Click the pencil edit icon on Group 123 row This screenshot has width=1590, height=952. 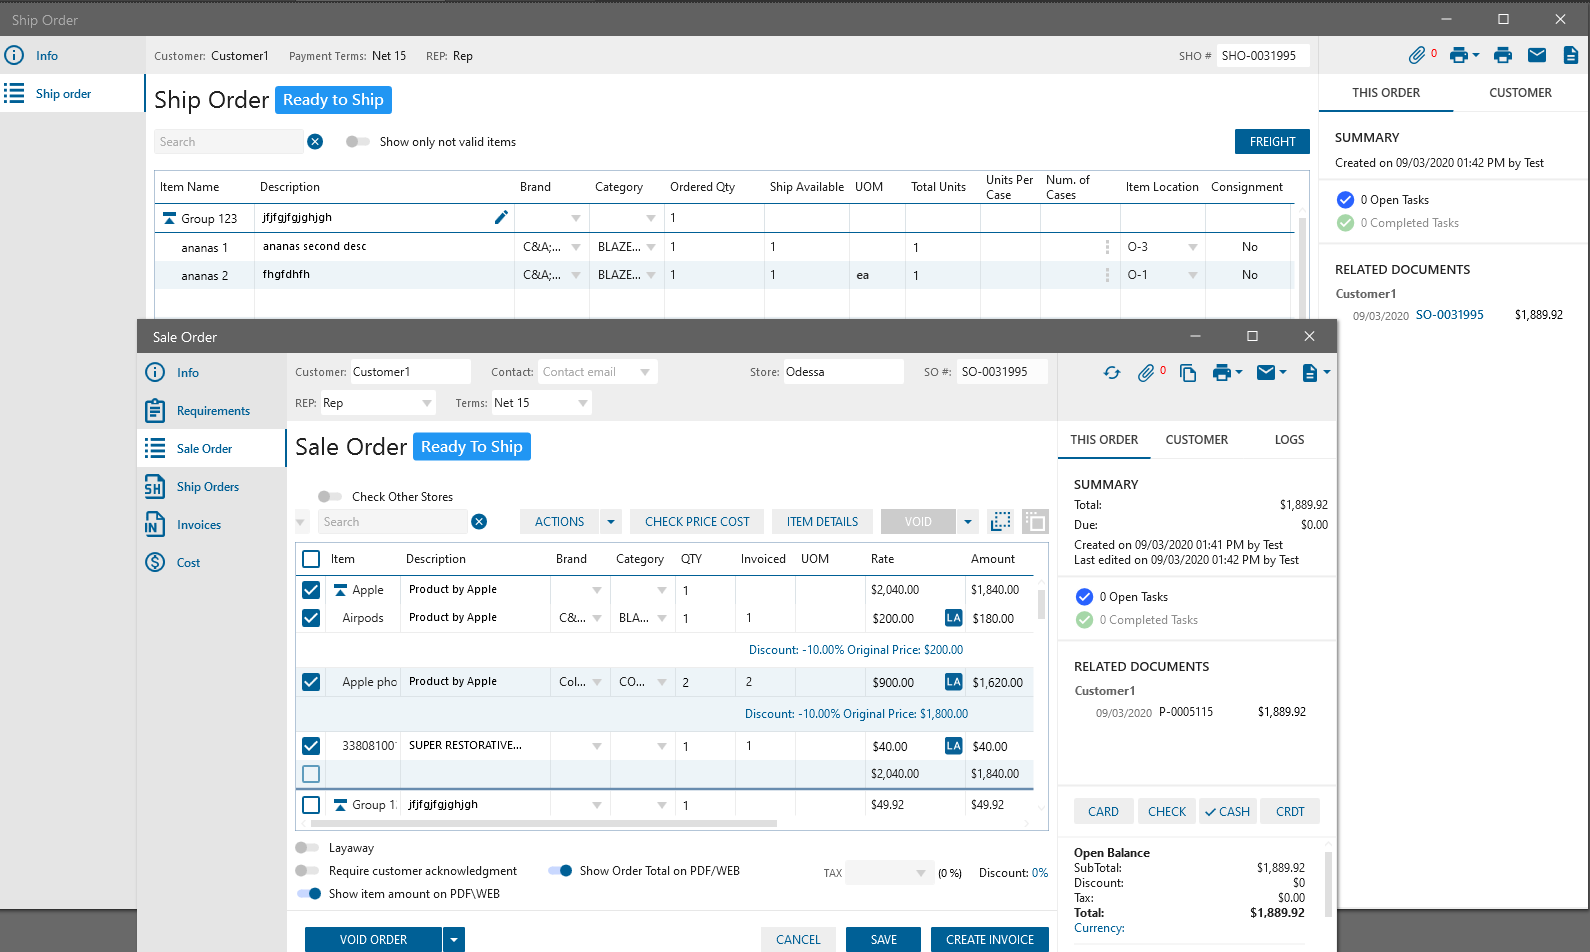tap(501, 217)
